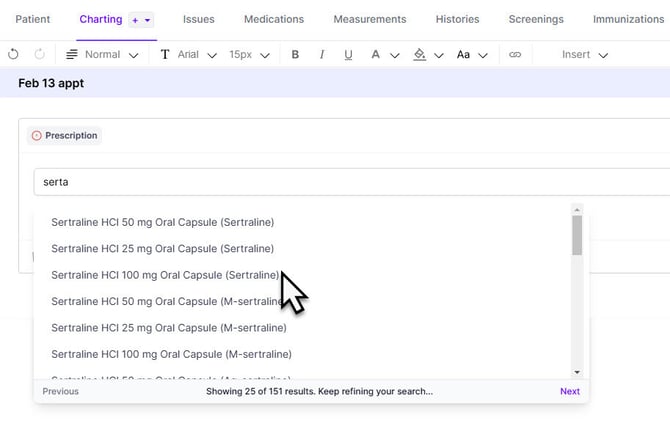
Task: Click the scrollbar down arrow
Action: click(577, 372)
